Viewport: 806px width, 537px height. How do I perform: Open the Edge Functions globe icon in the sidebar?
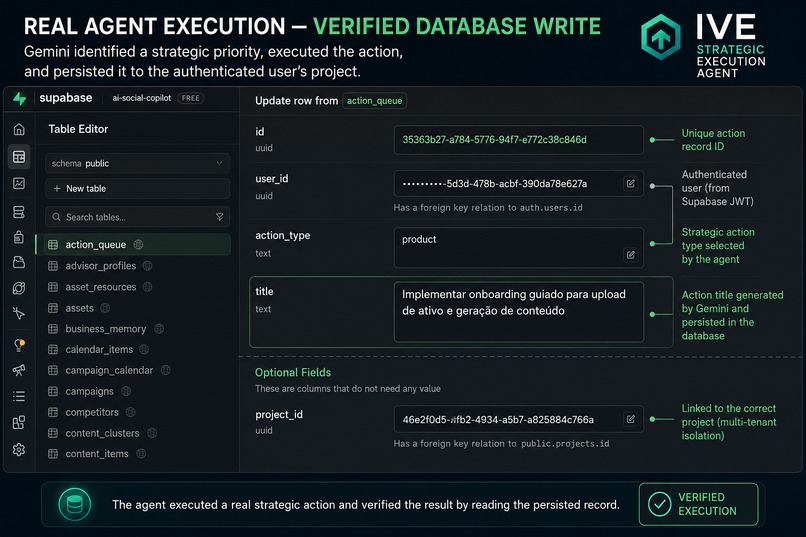coord(19,288)
